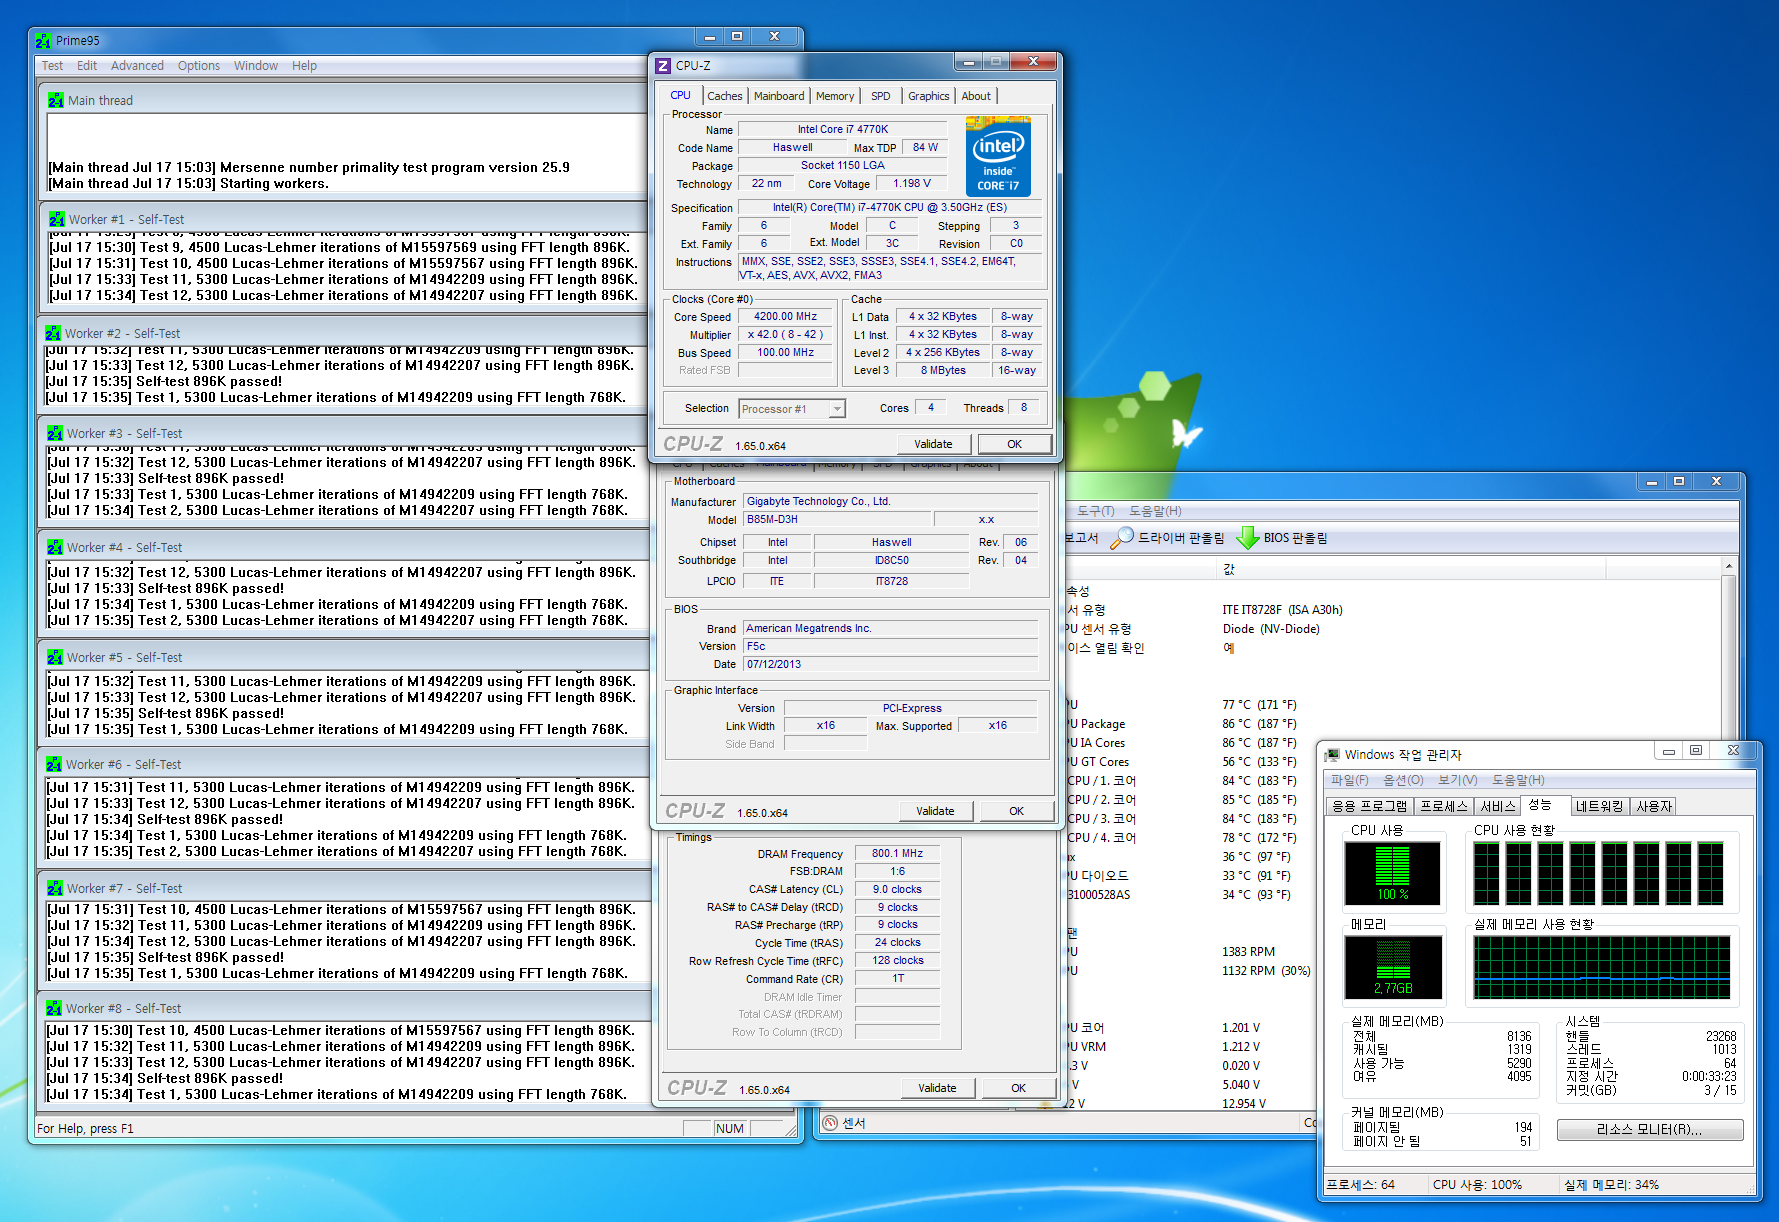The image size is (1779, 1222).
Task: Click the green BIOS update arrow icon
Action: pyautogui.click(x=1247, y=538)
